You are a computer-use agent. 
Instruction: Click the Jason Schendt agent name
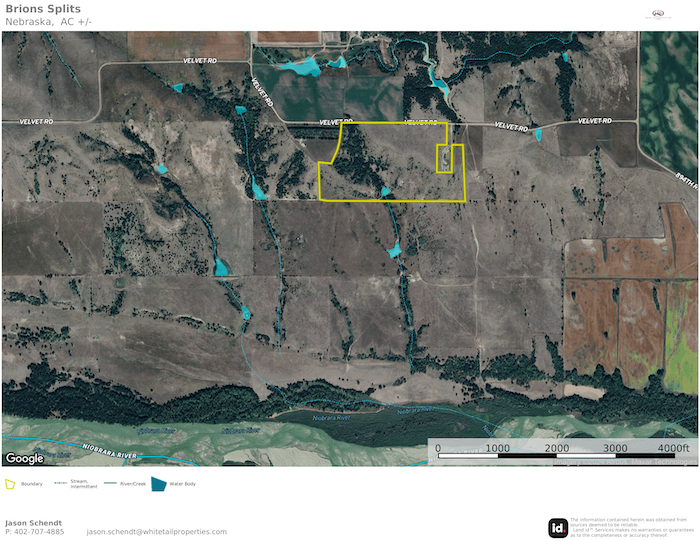[33, 522]
